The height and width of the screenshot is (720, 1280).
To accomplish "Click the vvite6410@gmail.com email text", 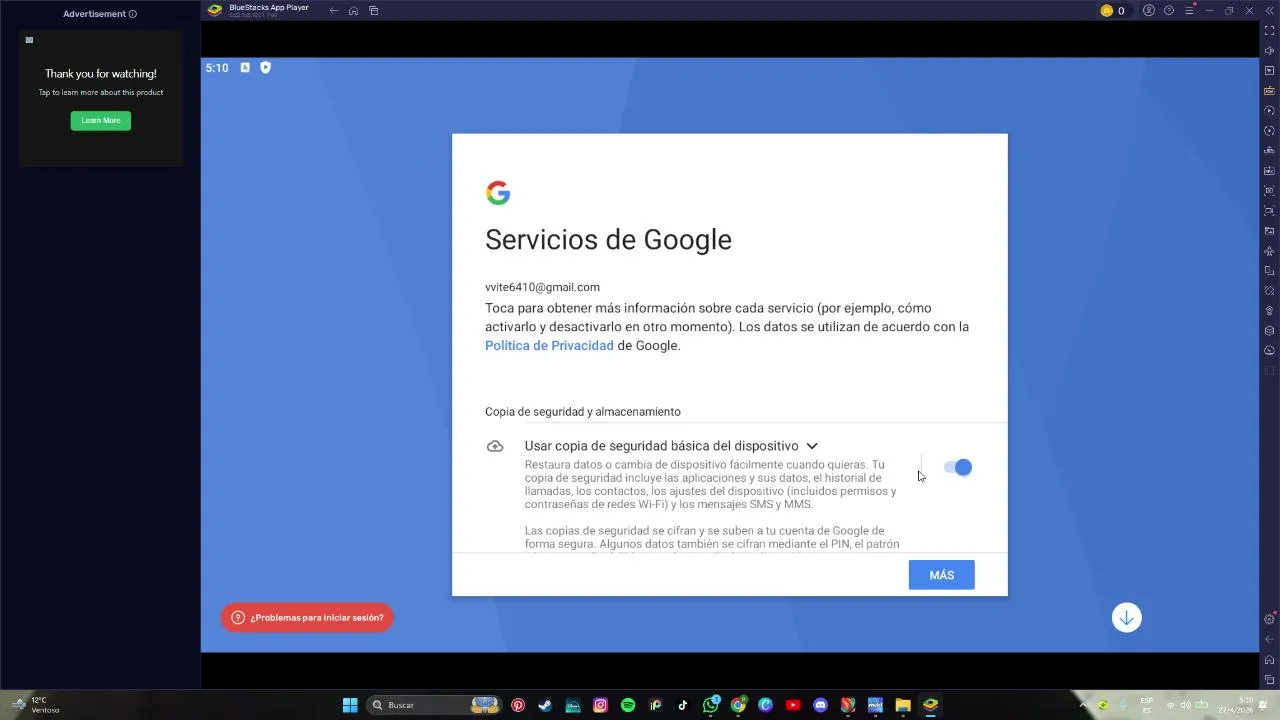I will point(542,287).
